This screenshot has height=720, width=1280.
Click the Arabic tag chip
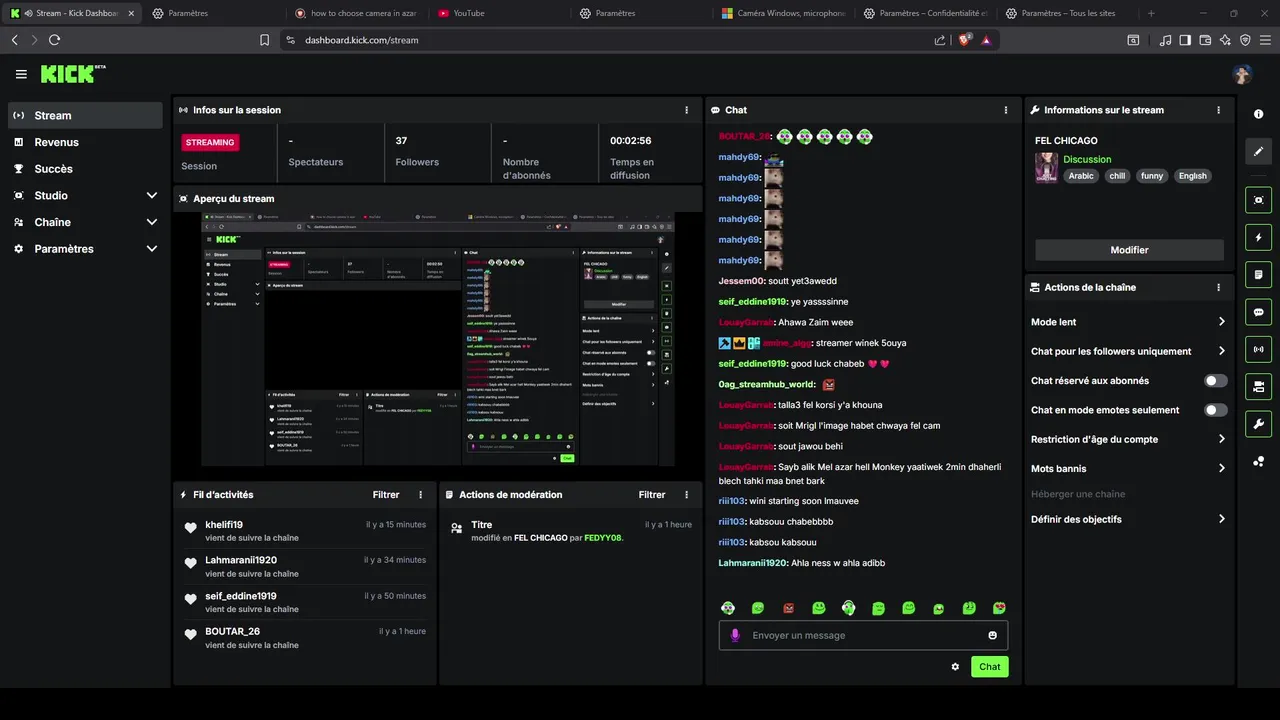[1081, 176]
